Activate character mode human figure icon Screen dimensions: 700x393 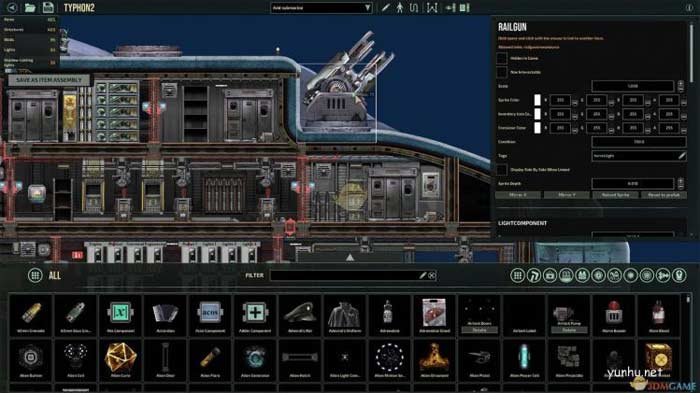(x=400, y=8)
